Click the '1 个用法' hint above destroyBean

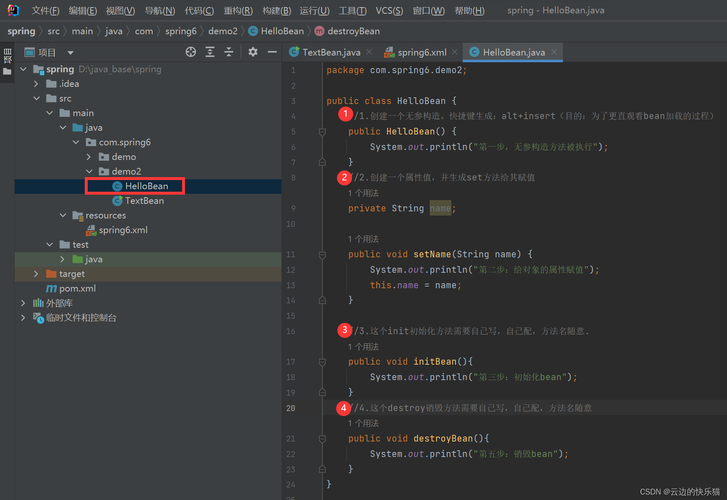point(364,423)
